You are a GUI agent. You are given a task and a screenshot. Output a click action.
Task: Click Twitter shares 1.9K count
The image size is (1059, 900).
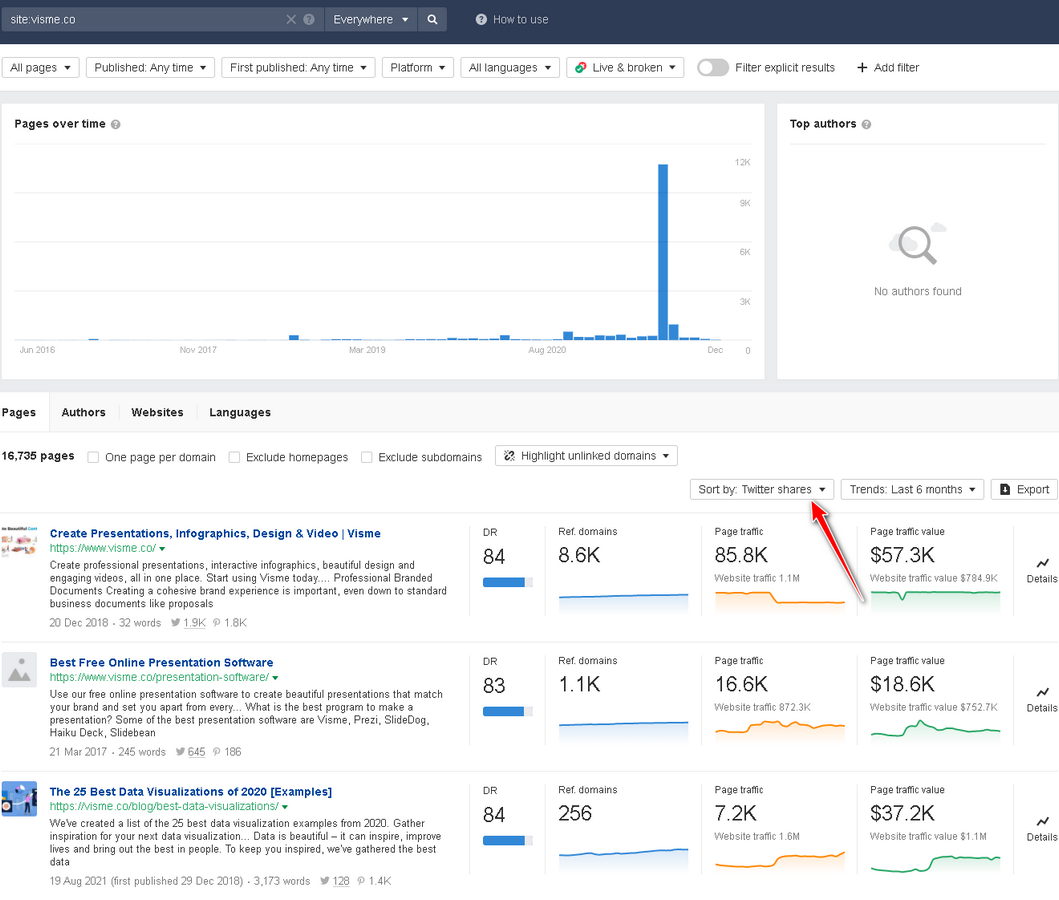[194, 623]
